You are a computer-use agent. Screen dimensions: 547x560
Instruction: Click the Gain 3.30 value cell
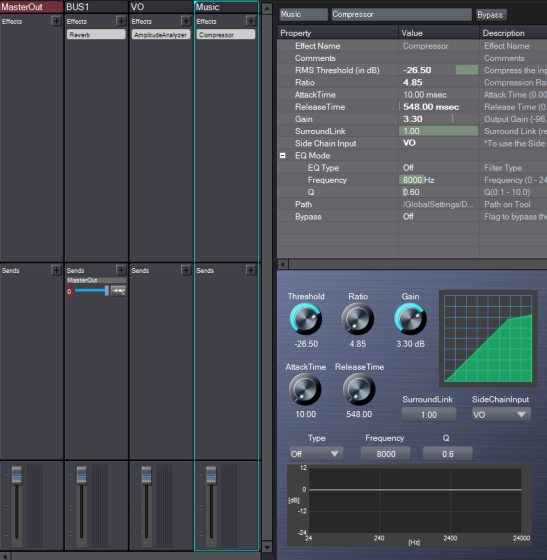pos(438,119)
